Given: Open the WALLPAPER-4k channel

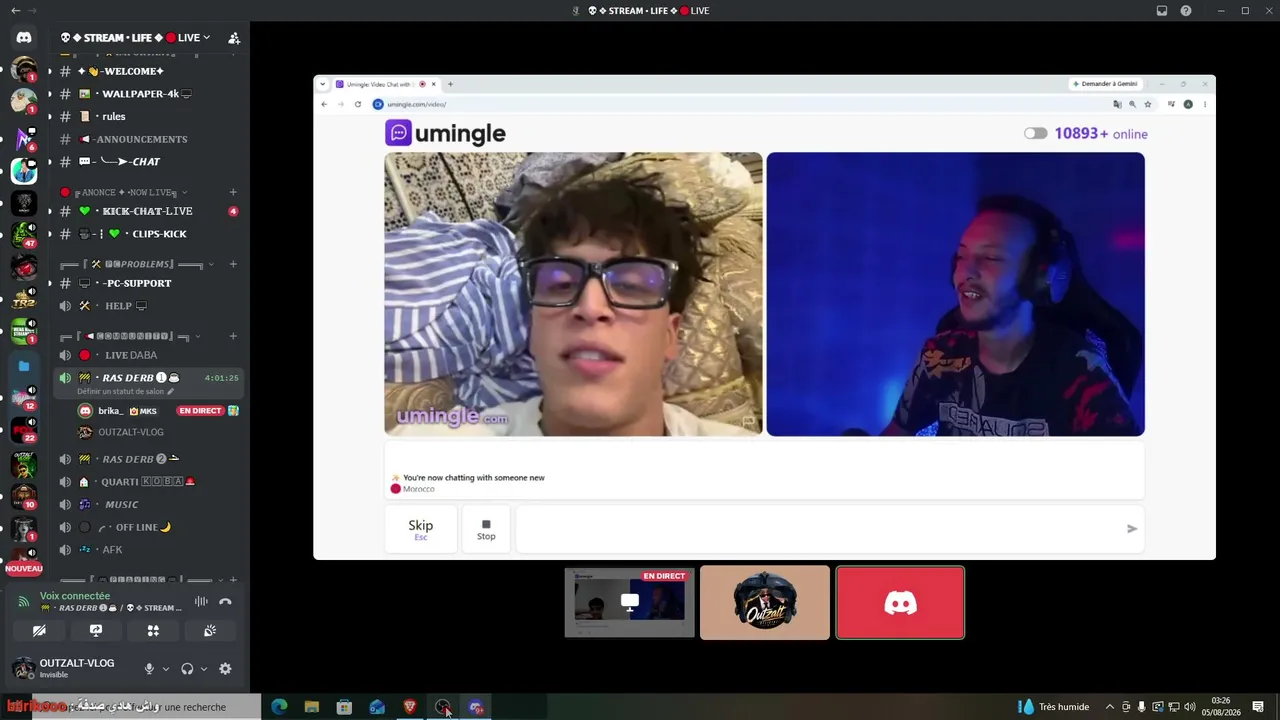Looking at the screenshot, I should tap(149, 94).
